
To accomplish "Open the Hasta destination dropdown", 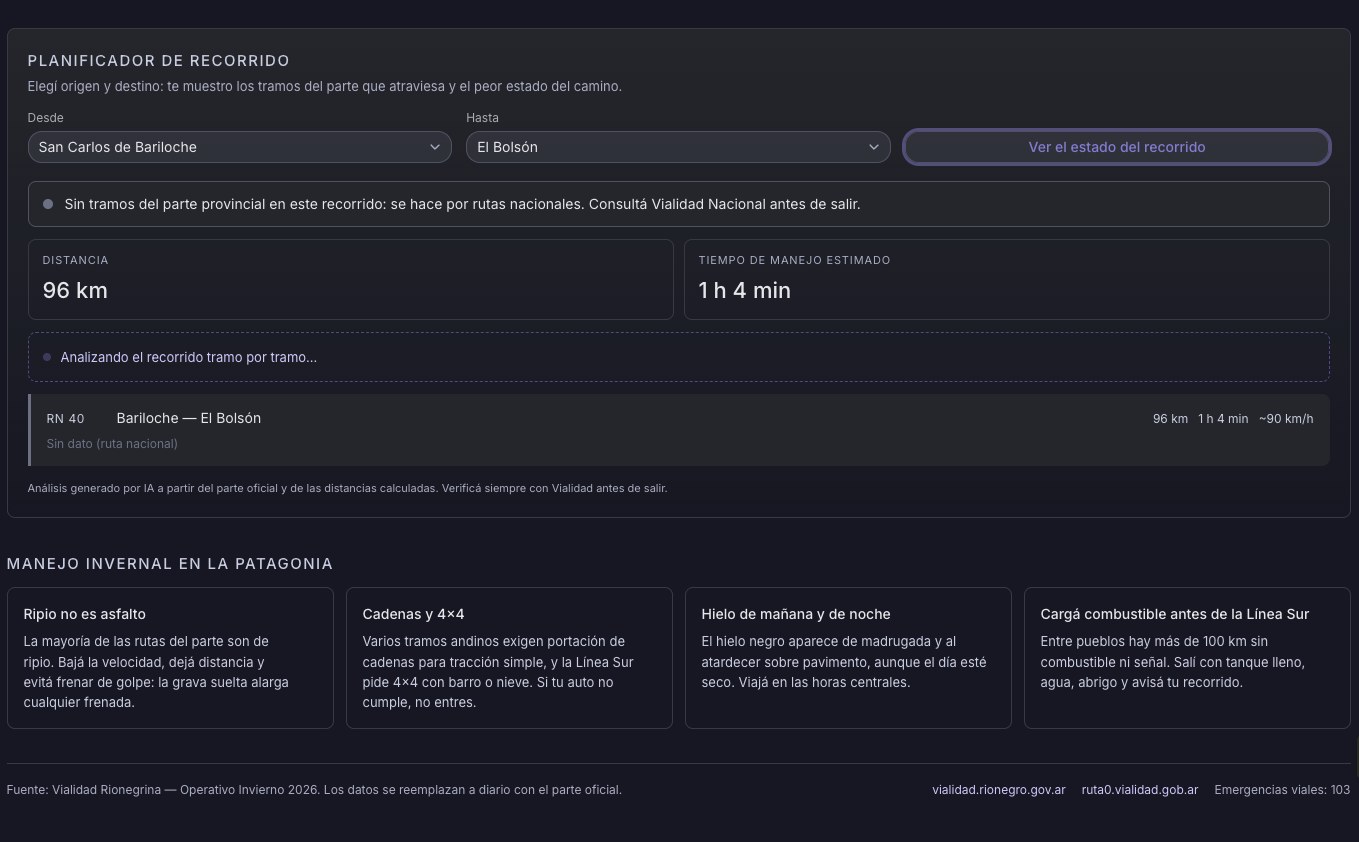I will [678, 147].
